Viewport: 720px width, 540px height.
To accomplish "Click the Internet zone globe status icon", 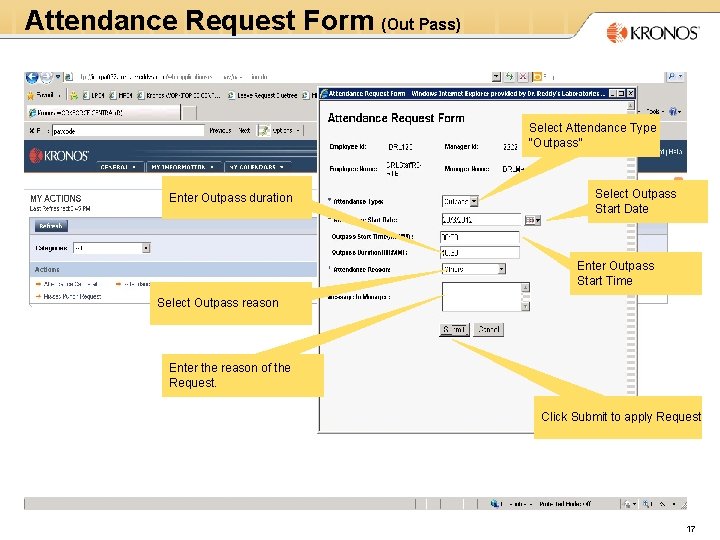I will (495, 504).
